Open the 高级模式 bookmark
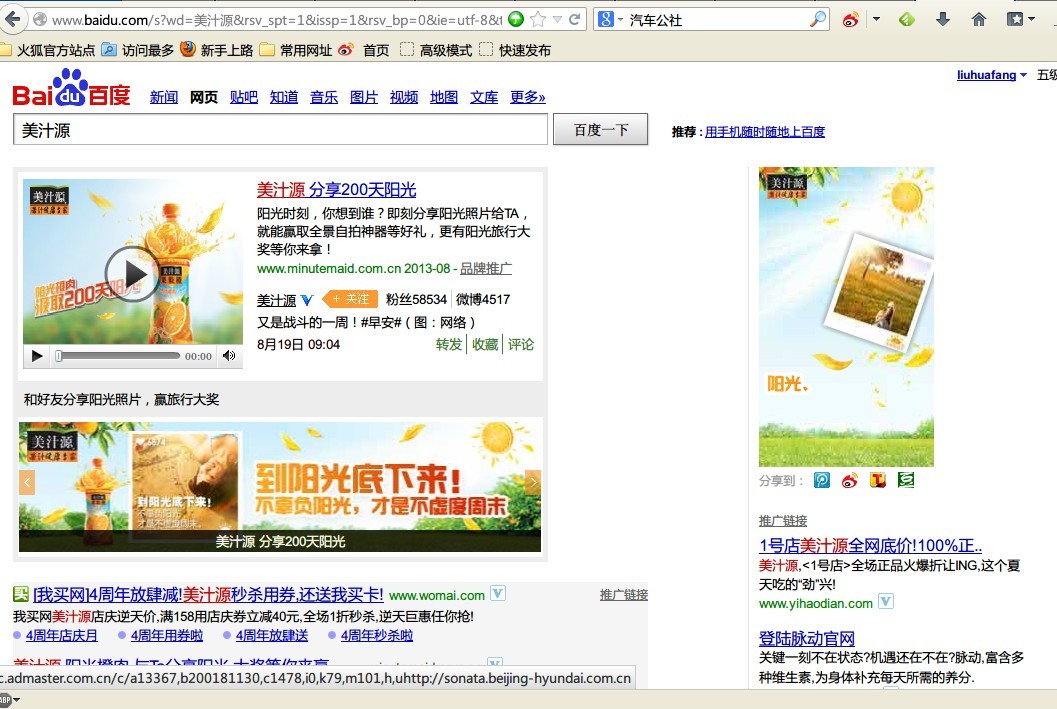This screenshot has width=1057, height=709. (436, 51)
